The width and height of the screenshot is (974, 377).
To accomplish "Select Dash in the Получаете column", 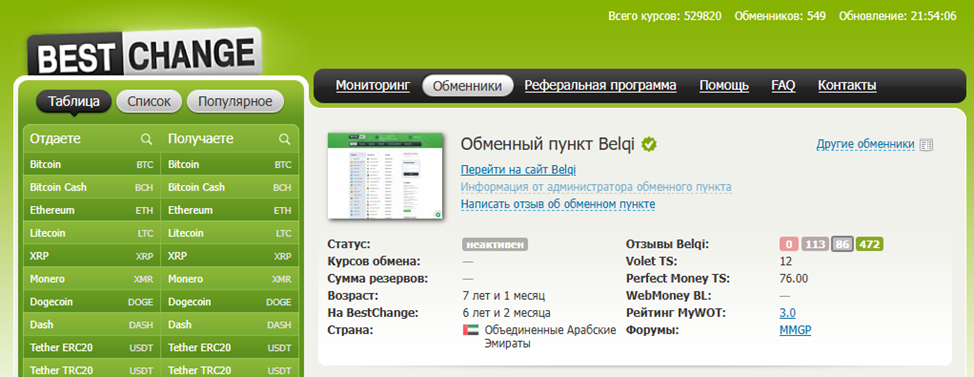I will click(230, 325).
